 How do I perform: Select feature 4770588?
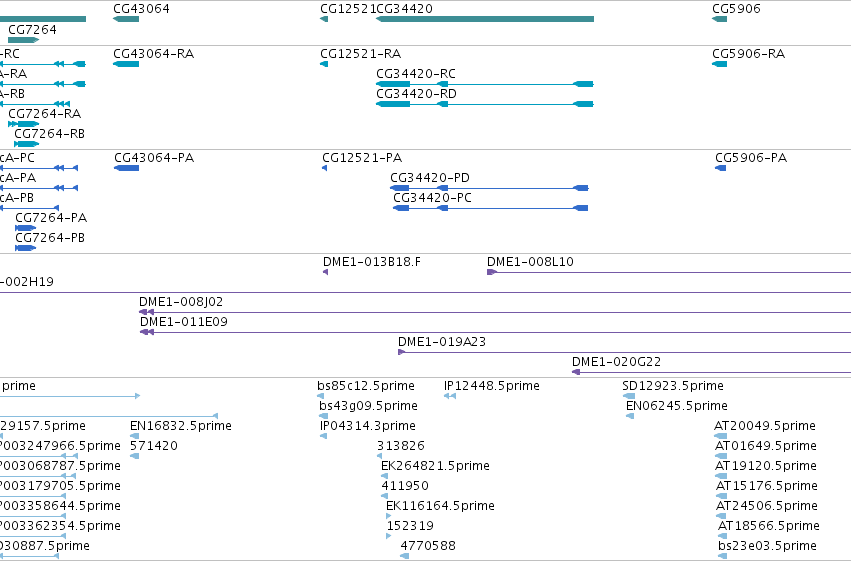tap(428, 547)
